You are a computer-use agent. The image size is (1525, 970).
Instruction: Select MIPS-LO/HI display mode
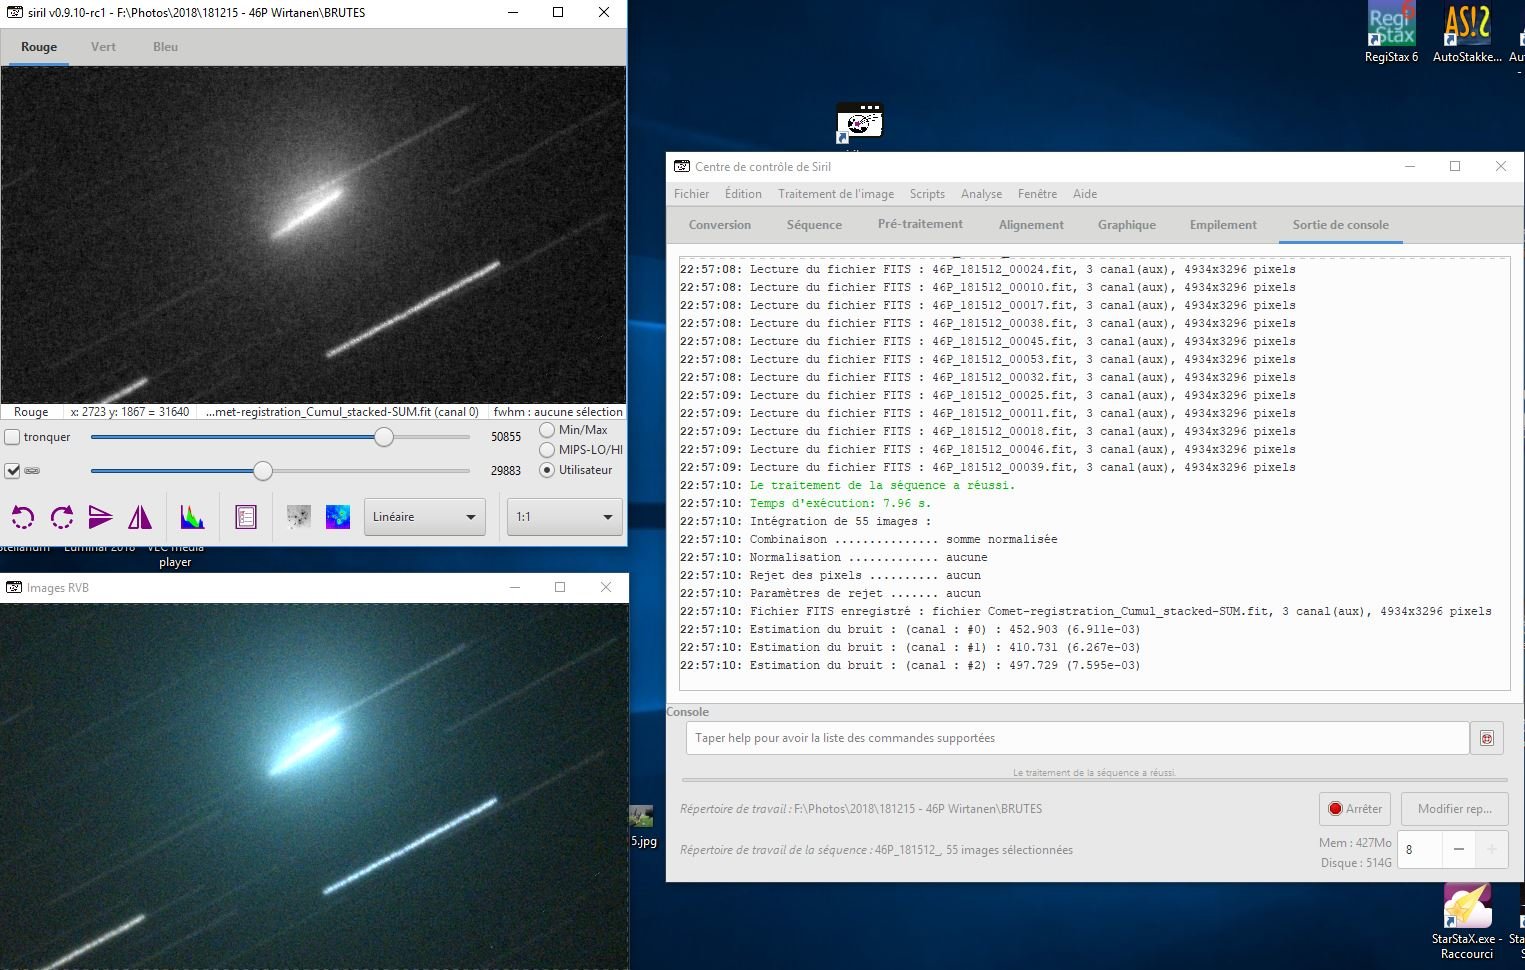click(547, 450)
